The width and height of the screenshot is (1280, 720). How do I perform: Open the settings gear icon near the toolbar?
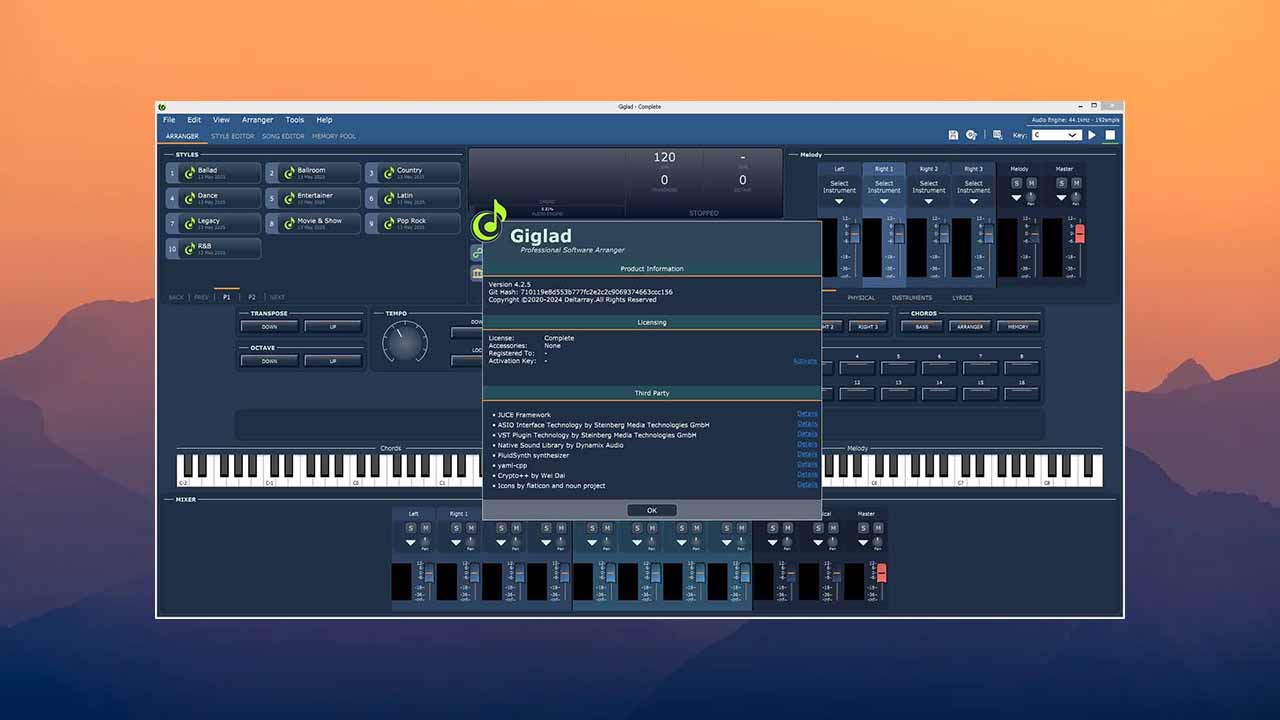pyautogui.click(x=971, y=134)
